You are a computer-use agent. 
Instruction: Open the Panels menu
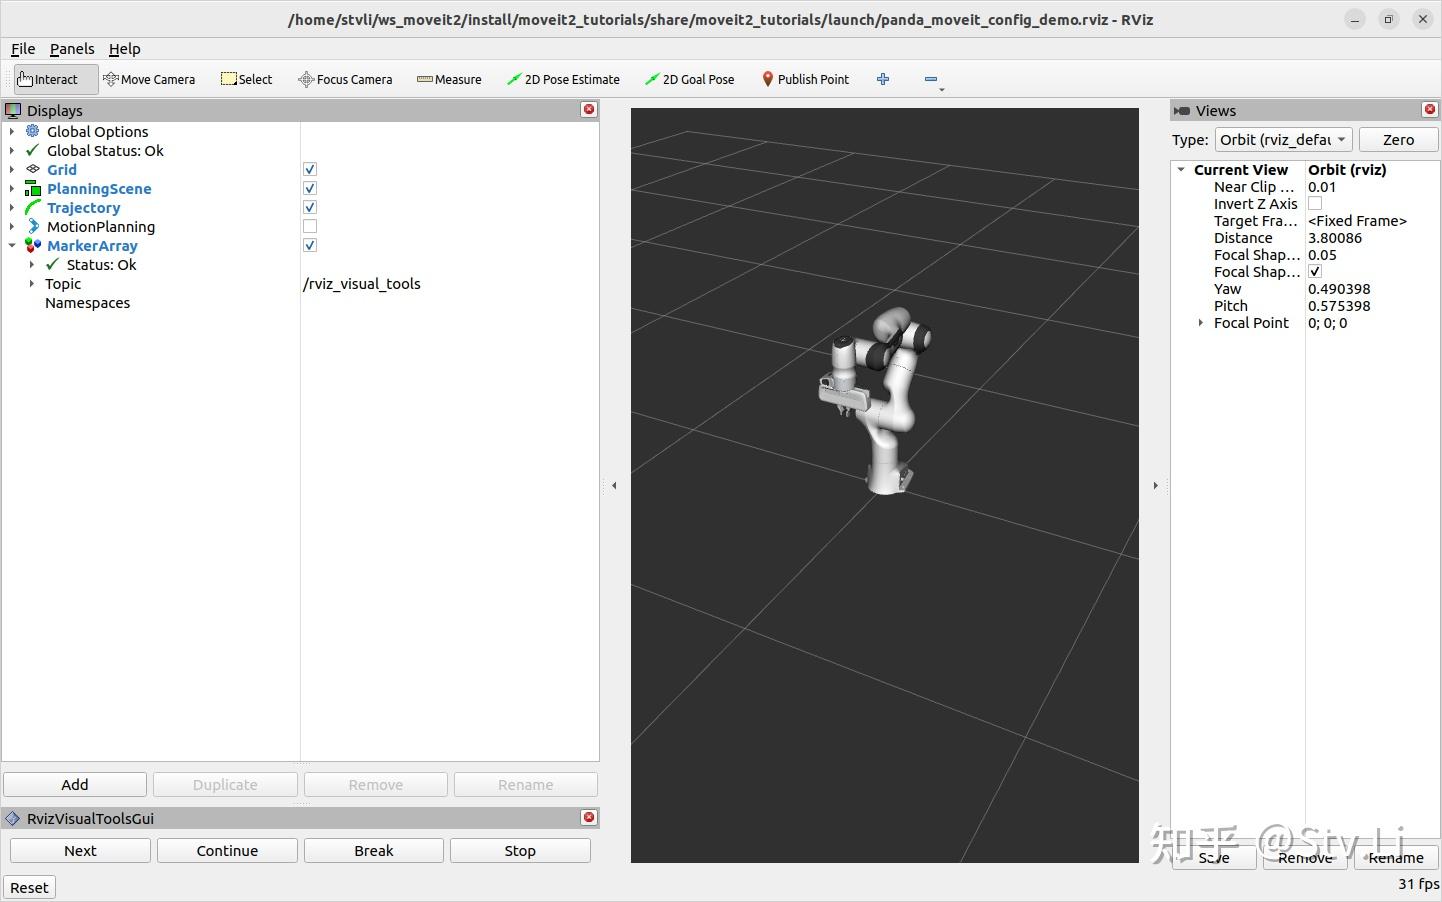[x=71, y=48]
